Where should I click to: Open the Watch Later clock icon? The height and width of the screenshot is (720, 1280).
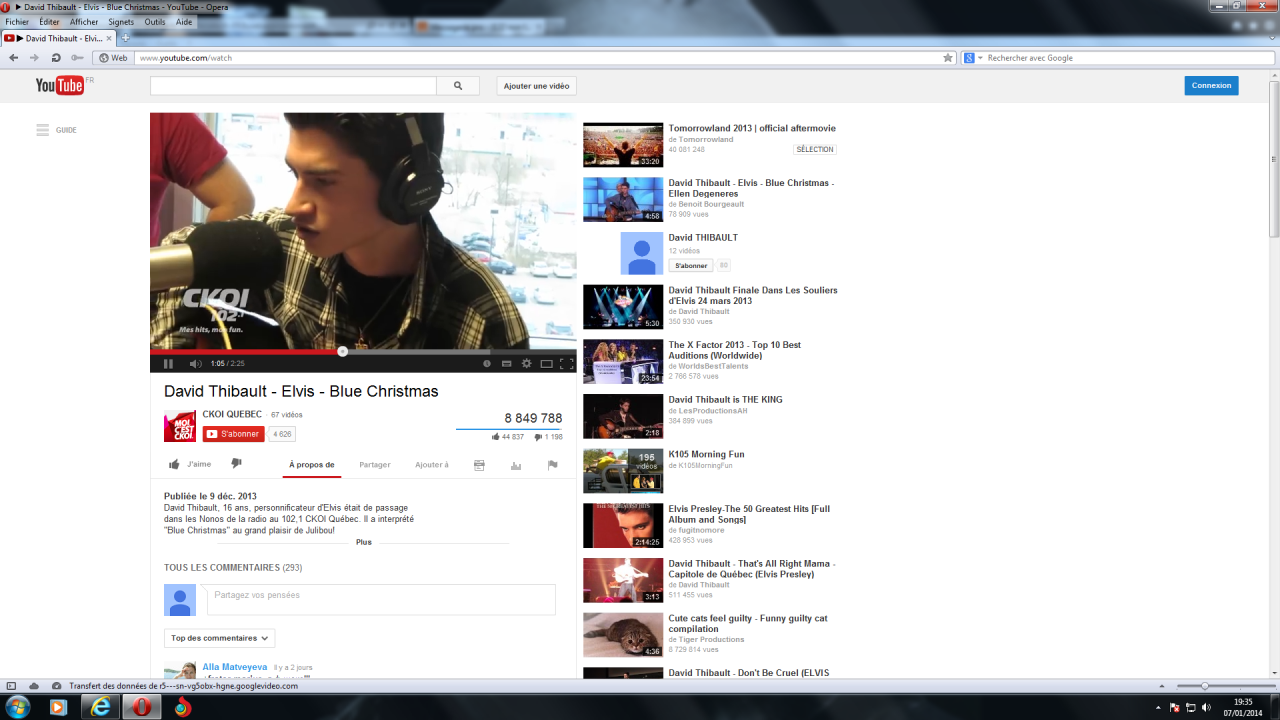click(487, 364)
